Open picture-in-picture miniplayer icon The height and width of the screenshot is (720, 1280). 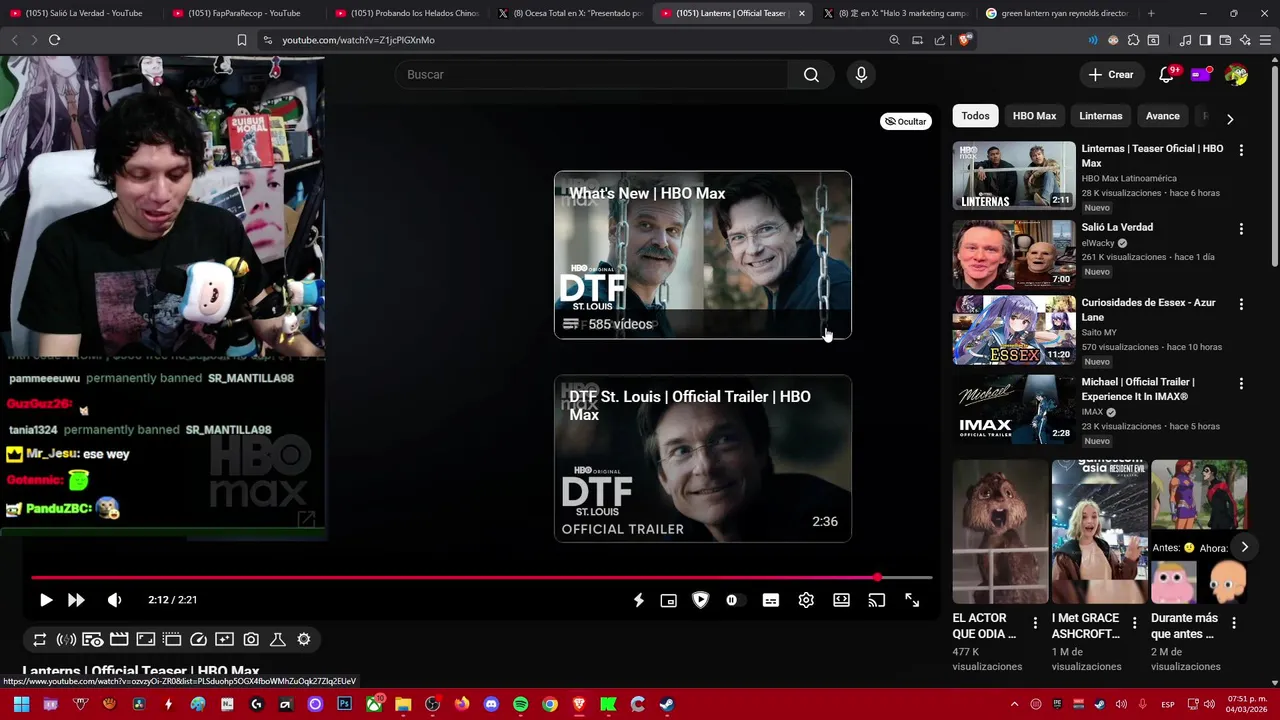(669, 600)
